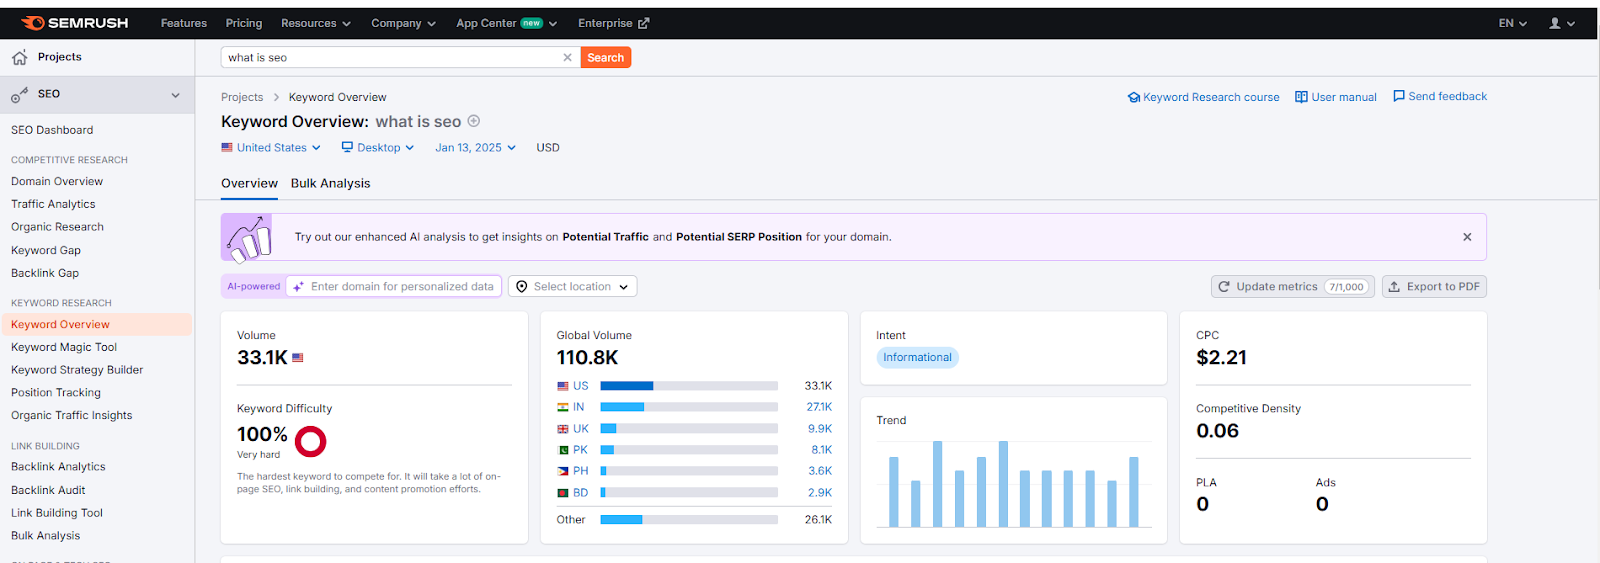
Task: Click the Keyword Difficulty red ring indicator
Action: coord(311,441)
